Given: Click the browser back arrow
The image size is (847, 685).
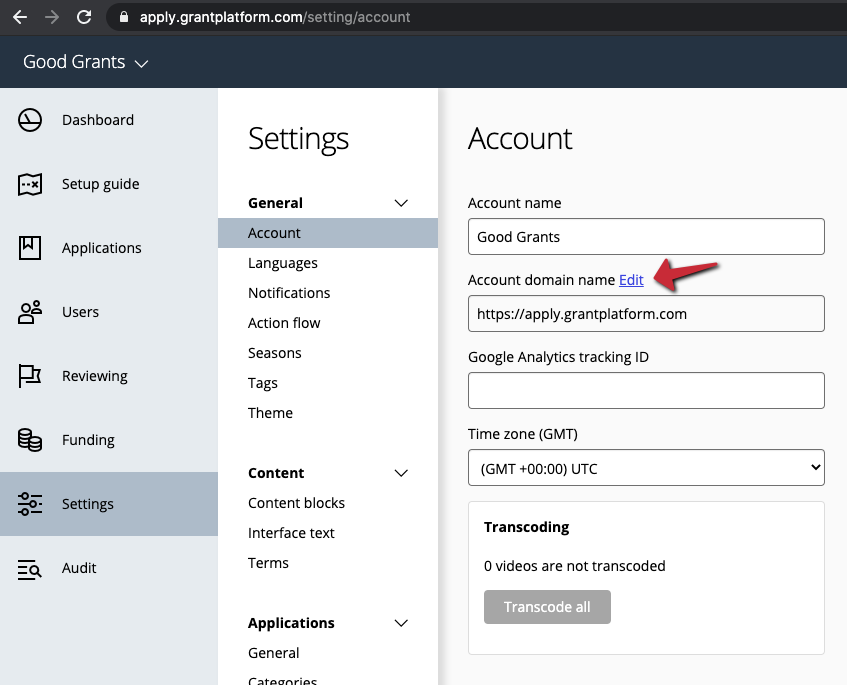Looking at the screenshot, I should [x=20, y=17].
